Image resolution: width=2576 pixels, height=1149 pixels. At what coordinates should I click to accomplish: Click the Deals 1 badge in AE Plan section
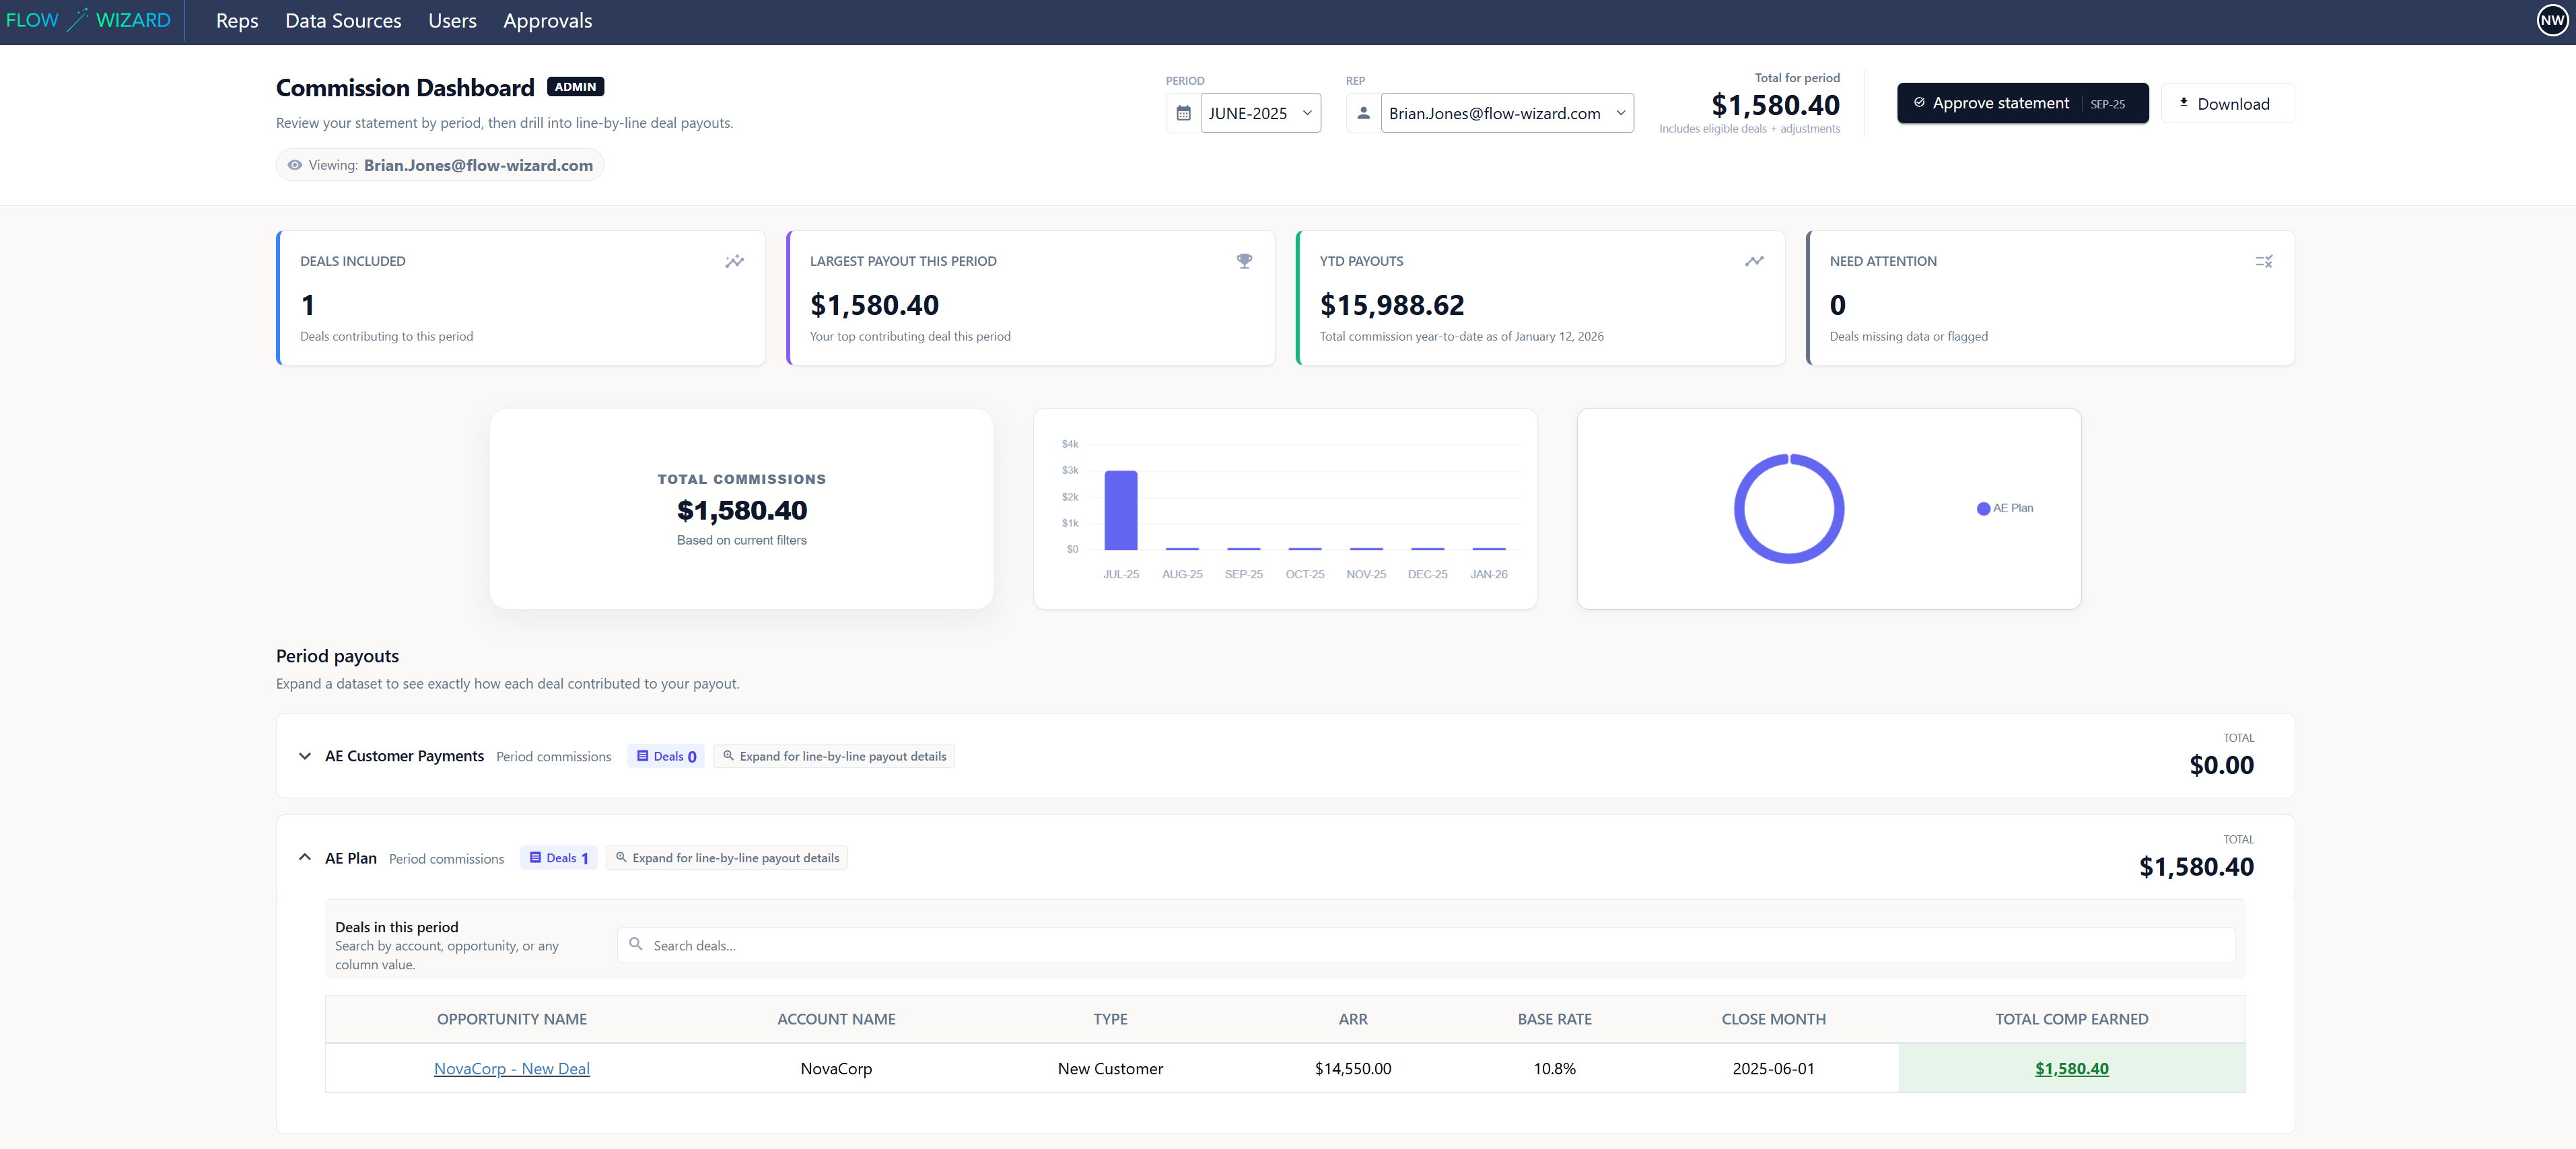(x=558, y=857)
